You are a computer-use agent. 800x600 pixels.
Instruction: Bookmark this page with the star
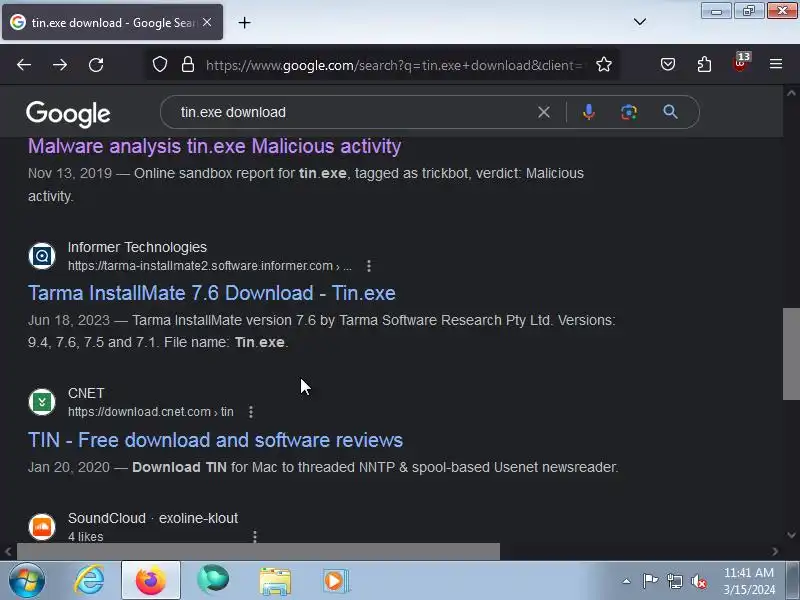(604, 65)
